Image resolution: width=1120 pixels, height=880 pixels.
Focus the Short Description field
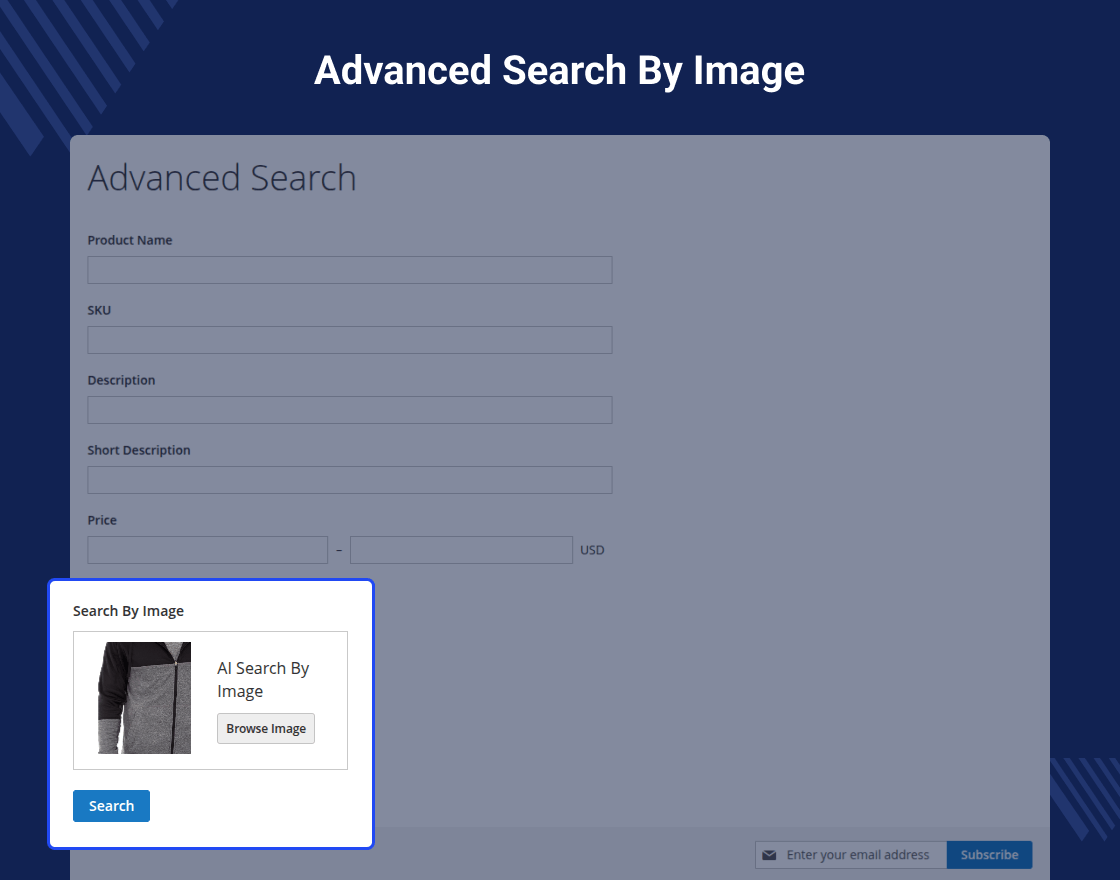[x=349, y=480]
